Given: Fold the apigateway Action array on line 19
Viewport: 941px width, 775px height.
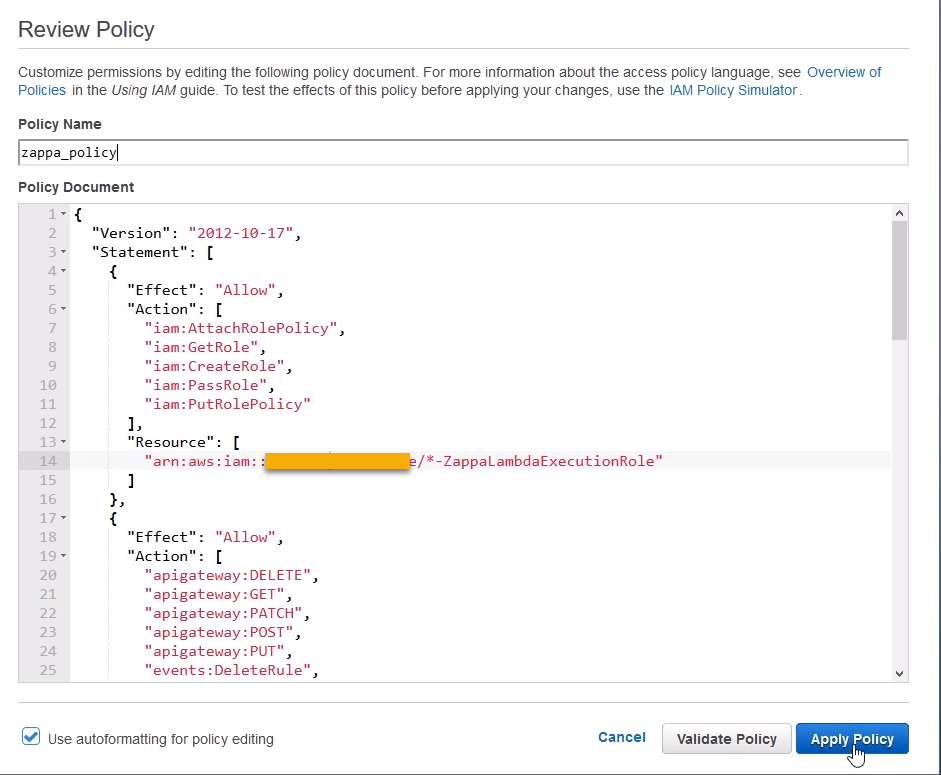Looking at the screenshot, I should [x=64, y=556].
